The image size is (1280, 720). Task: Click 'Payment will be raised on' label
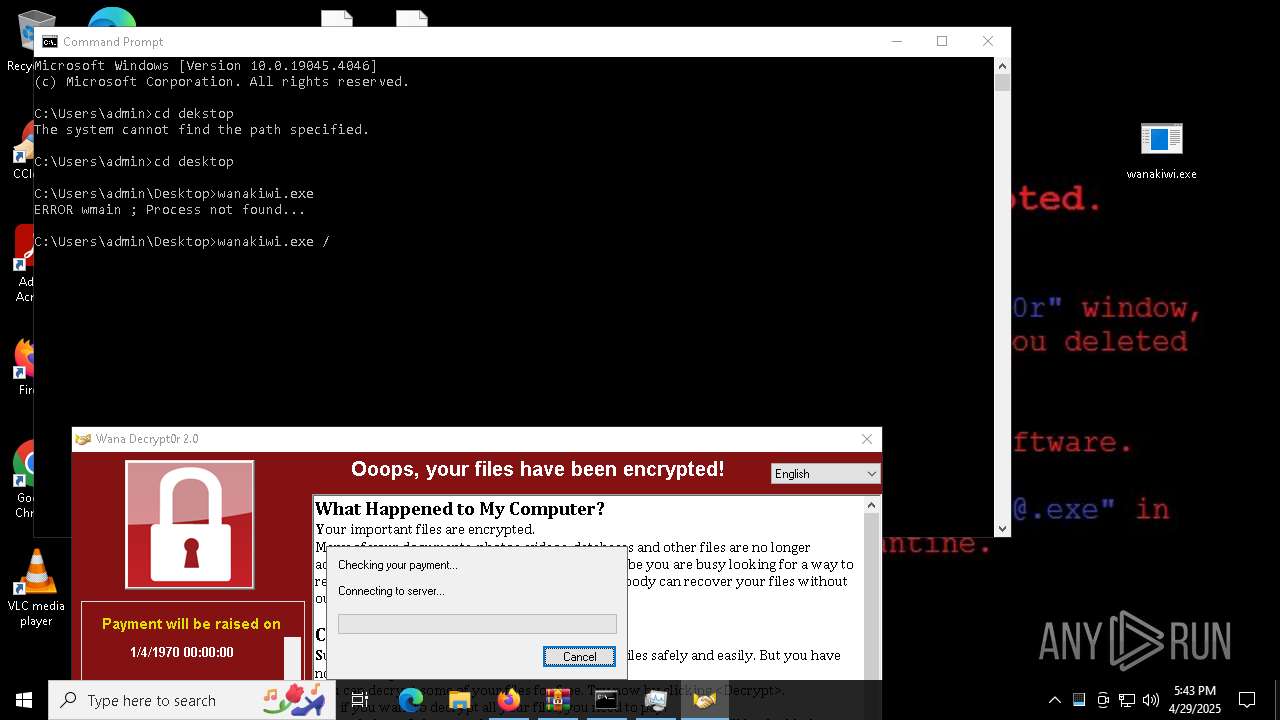coord(191,624)
